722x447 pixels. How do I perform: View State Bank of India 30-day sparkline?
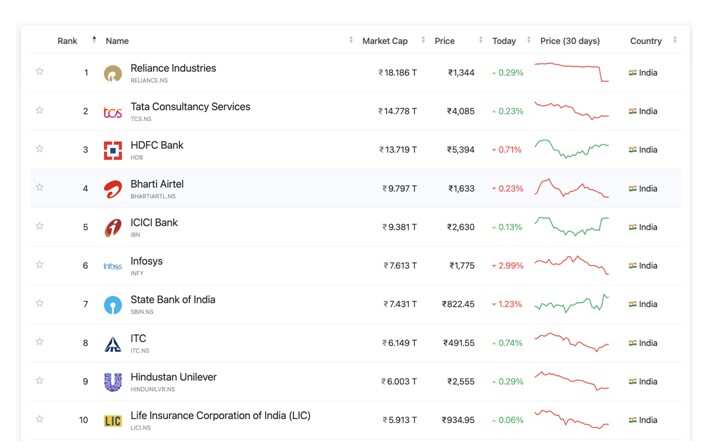click(x=571, y=303)
